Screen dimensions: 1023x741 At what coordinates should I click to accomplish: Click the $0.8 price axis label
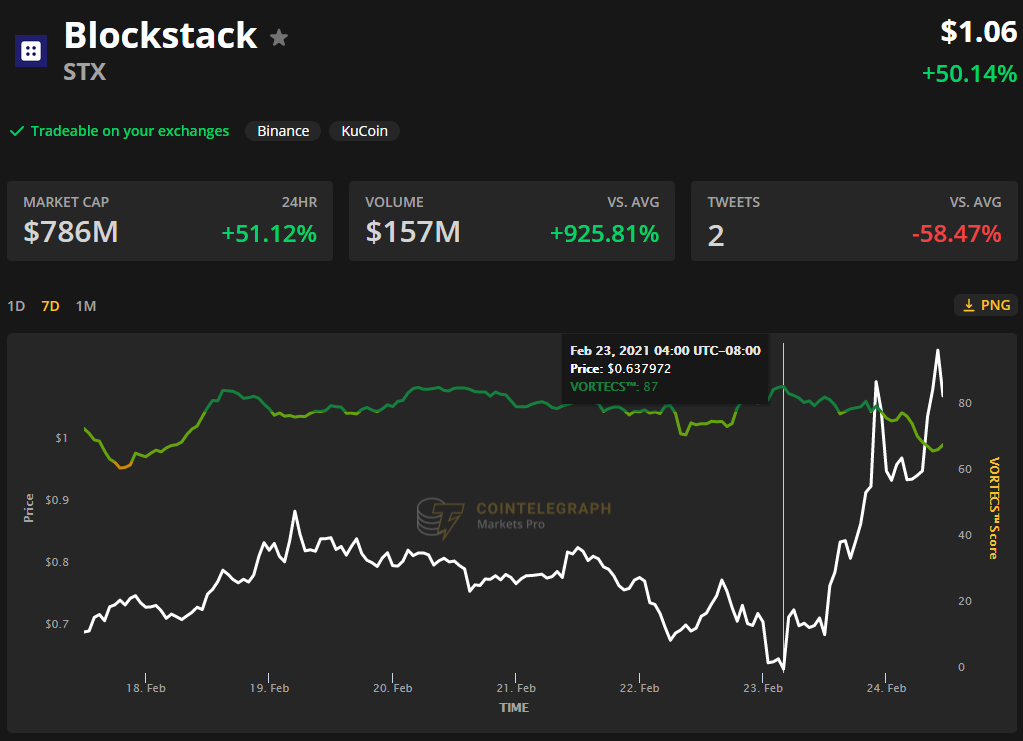[57, 562]
